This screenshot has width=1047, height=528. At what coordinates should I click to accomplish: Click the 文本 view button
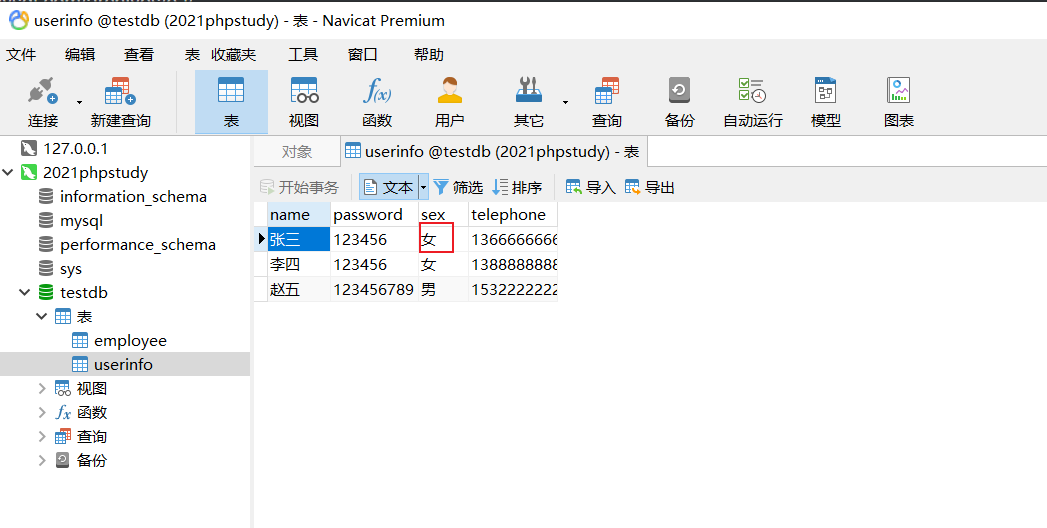(389, 188)
